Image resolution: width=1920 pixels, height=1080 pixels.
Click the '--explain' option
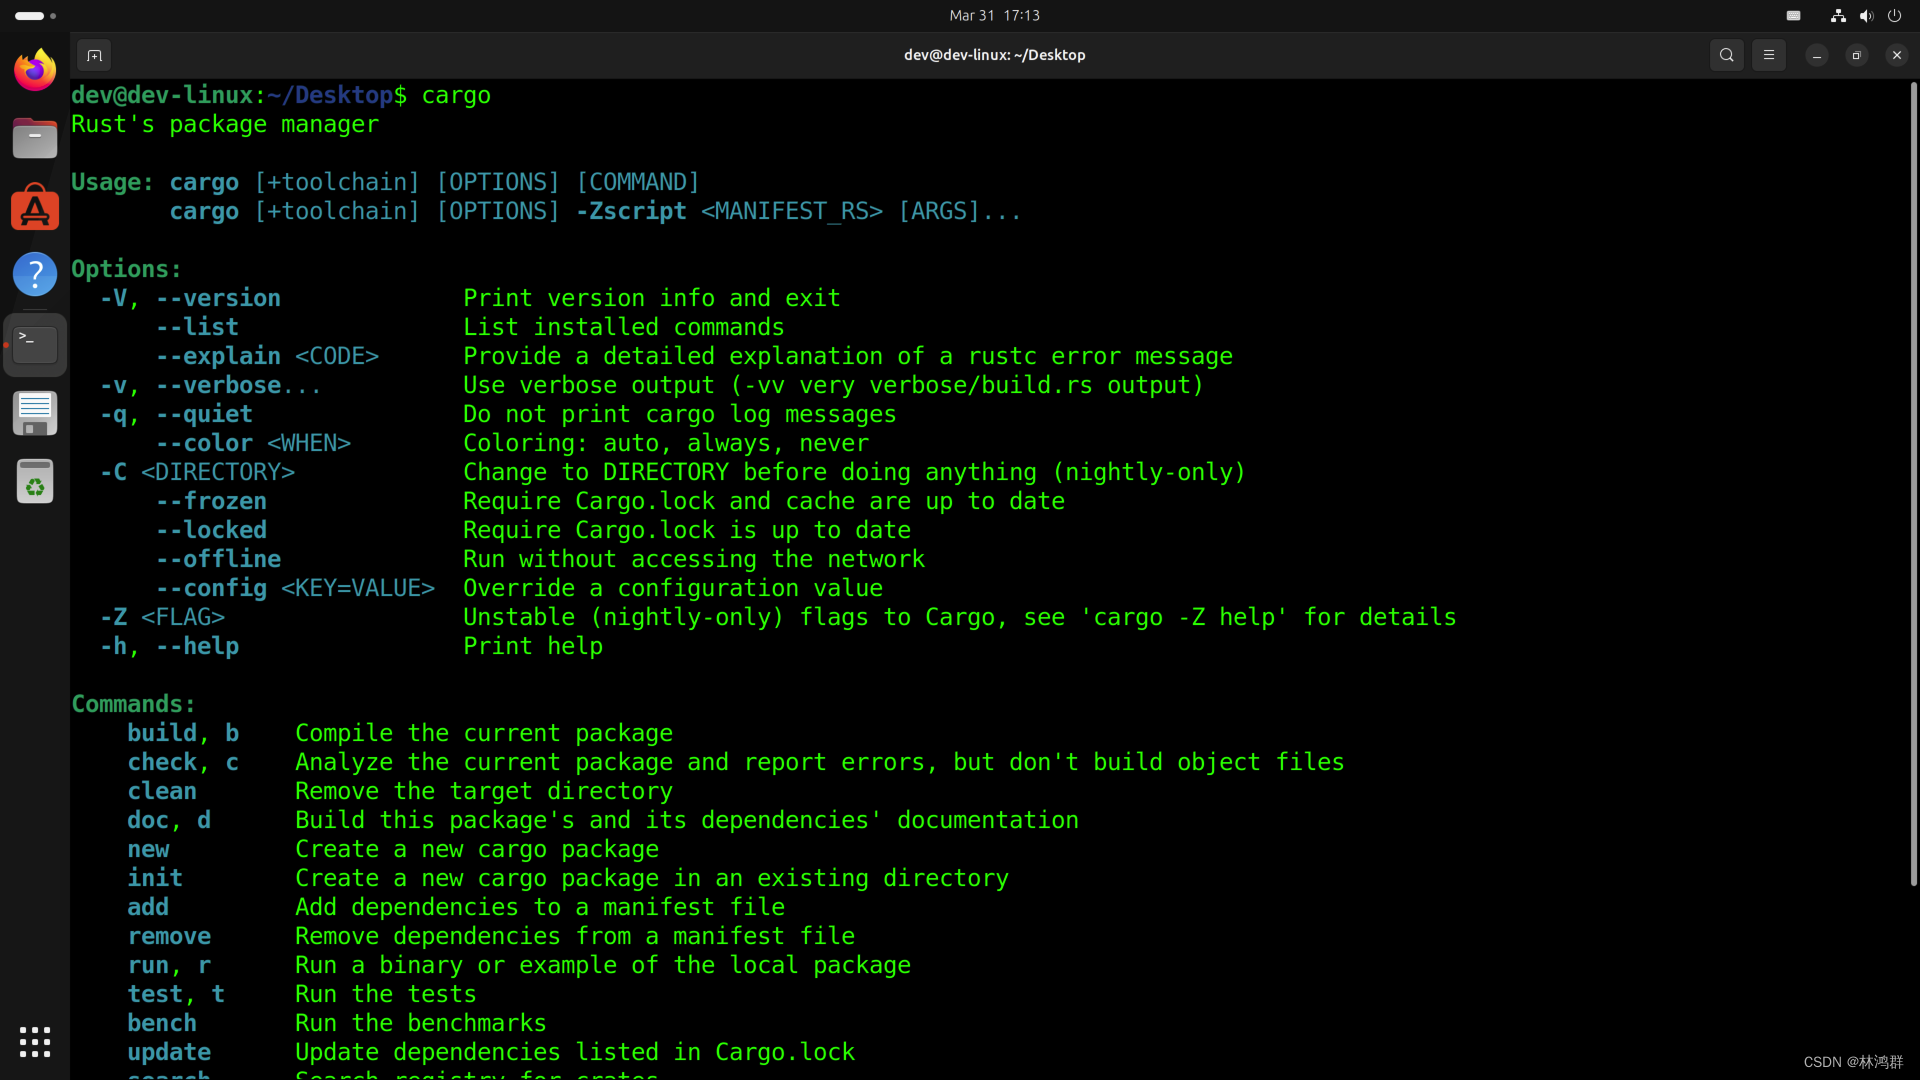pyautogui.click(x=218, y=356)
